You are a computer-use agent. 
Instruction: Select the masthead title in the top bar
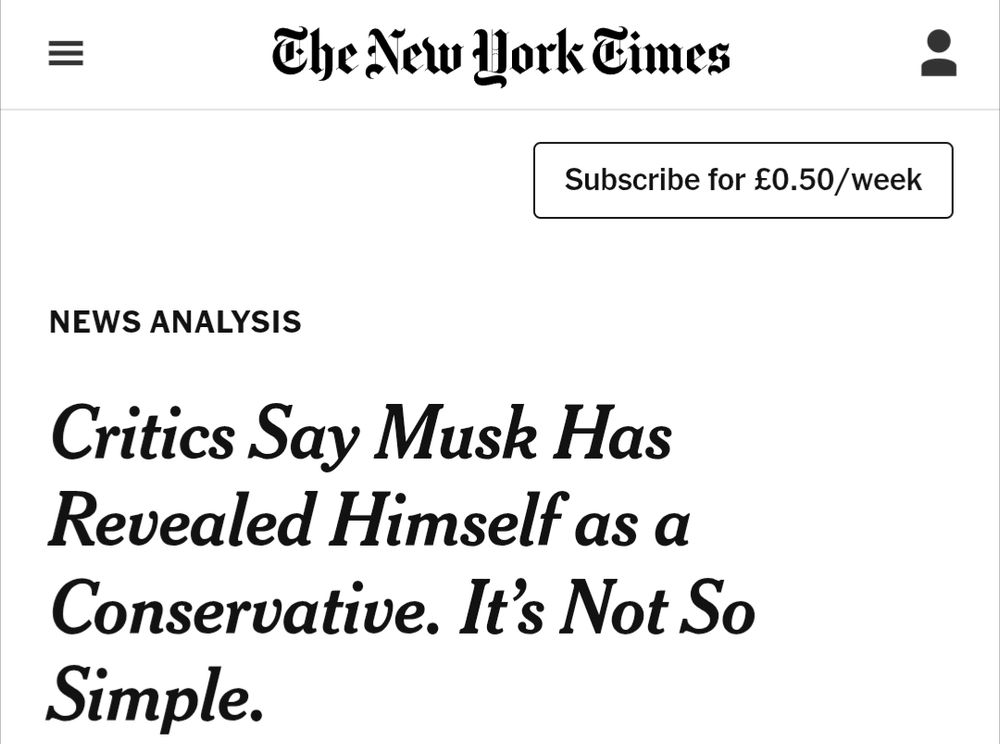coord(498,55)
